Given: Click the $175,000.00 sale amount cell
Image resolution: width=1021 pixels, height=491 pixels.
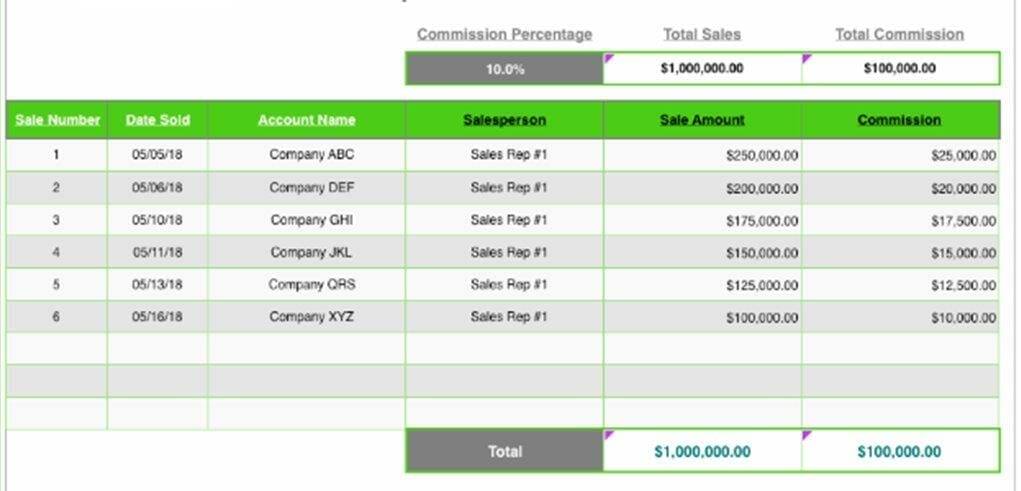Looking at the screenshot, I should [x=761, y=220].
